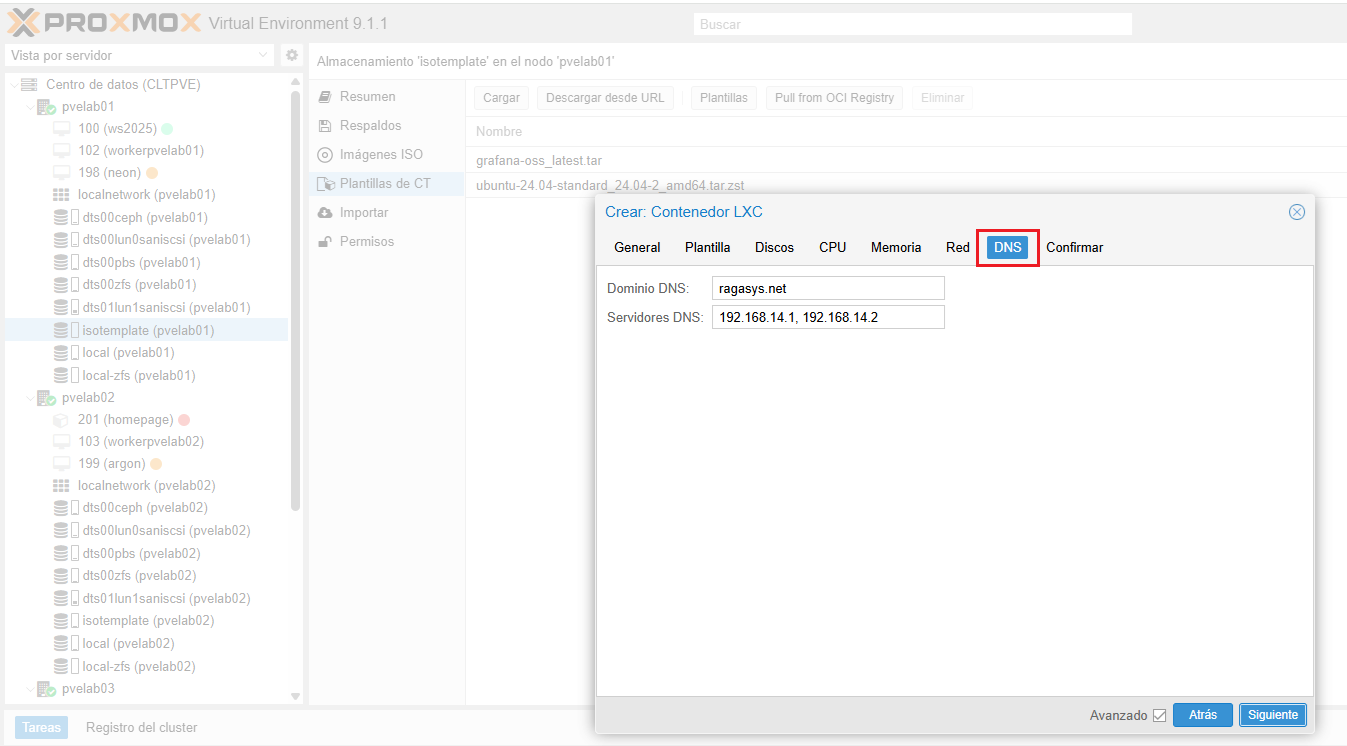
Task: Click the Respaldos floppy disk icon
Action: (324, 126)
